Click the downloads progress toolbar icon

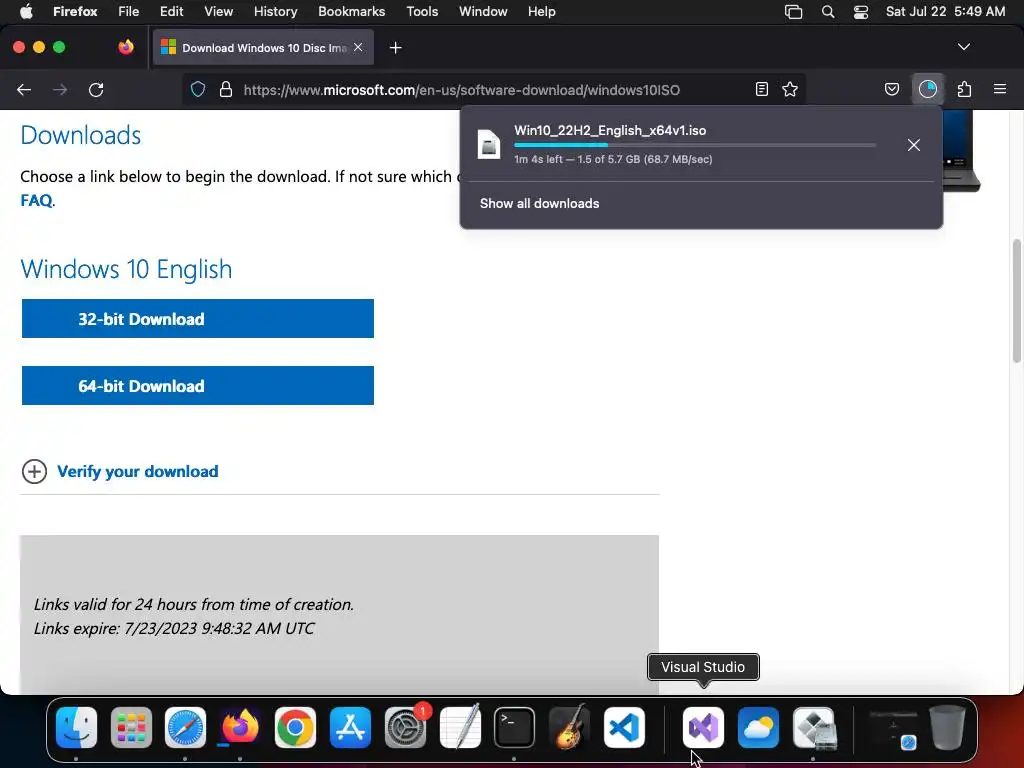[x=928, y=89]
